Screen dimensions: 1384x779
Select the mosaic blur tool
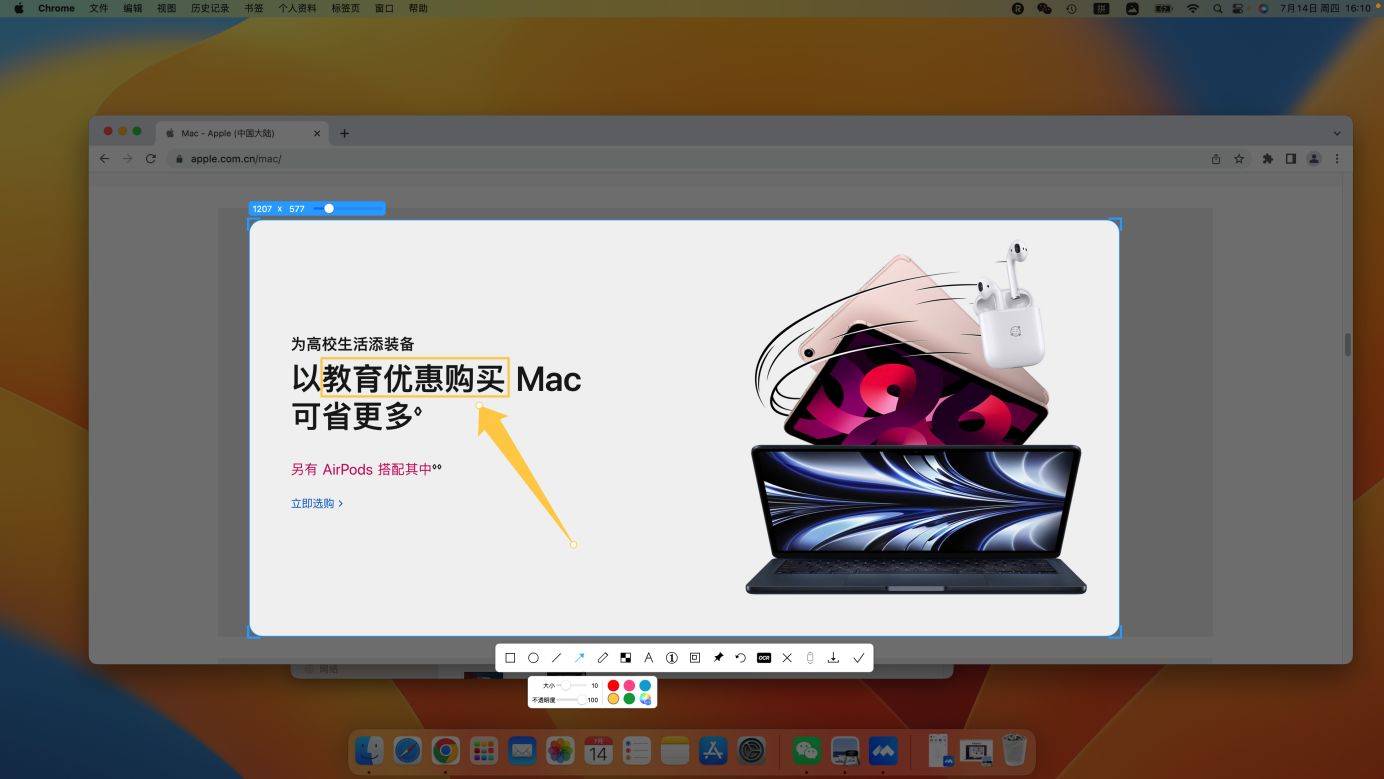[x=625, y=658]
